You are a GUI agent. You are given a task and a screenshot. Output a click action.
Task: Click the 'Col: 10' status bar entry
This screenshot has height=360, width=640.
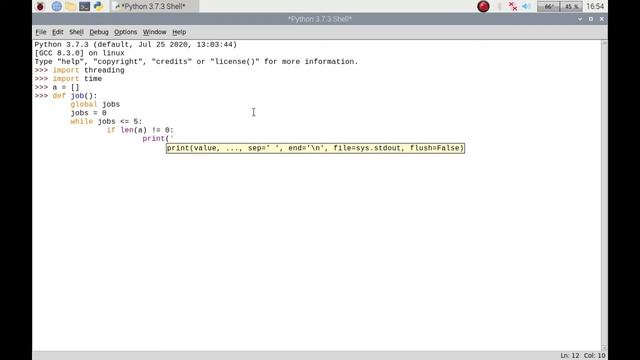595,356
